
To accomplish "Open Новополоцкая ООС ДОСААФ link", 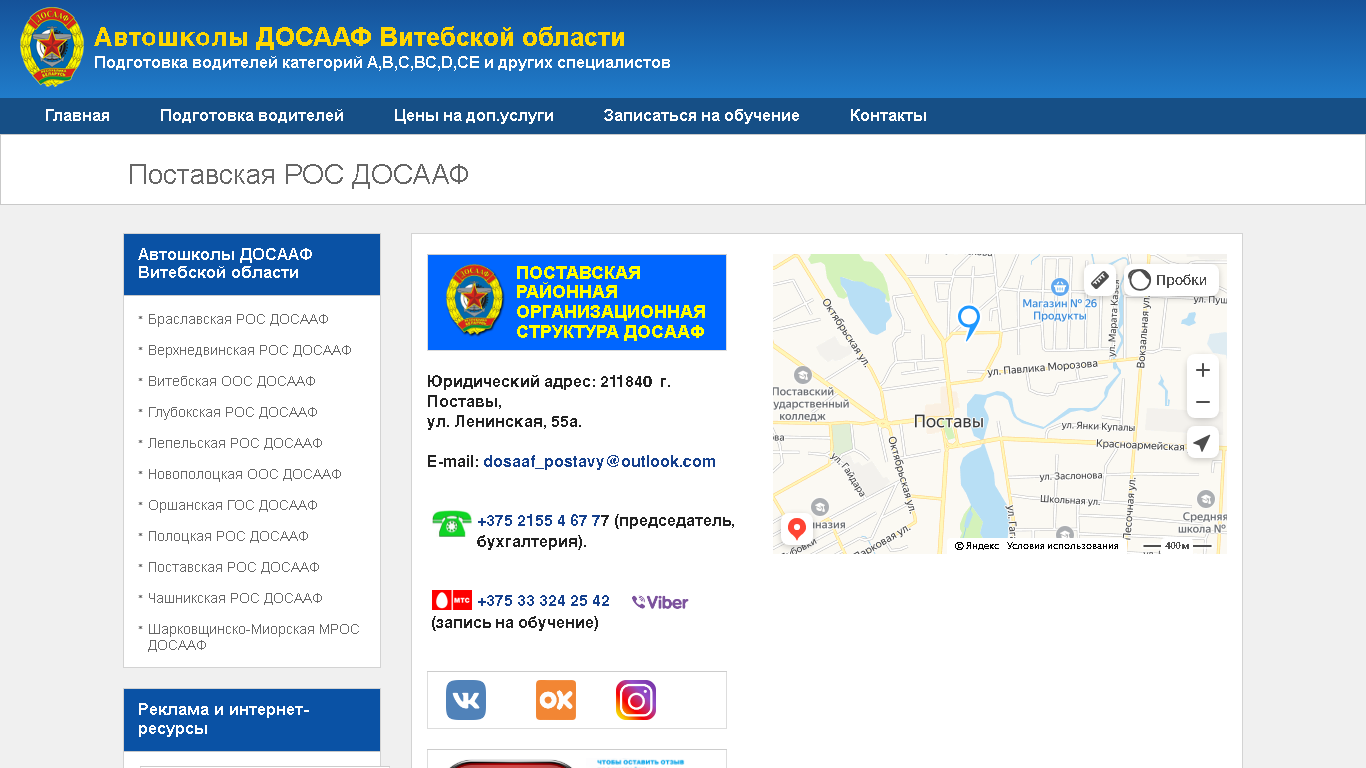I will point(245,474).
